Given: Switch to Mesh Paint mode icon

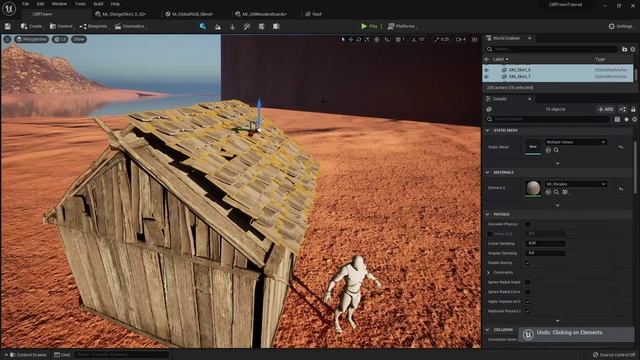Looking at the screenshot, I should tap(247, 27).
